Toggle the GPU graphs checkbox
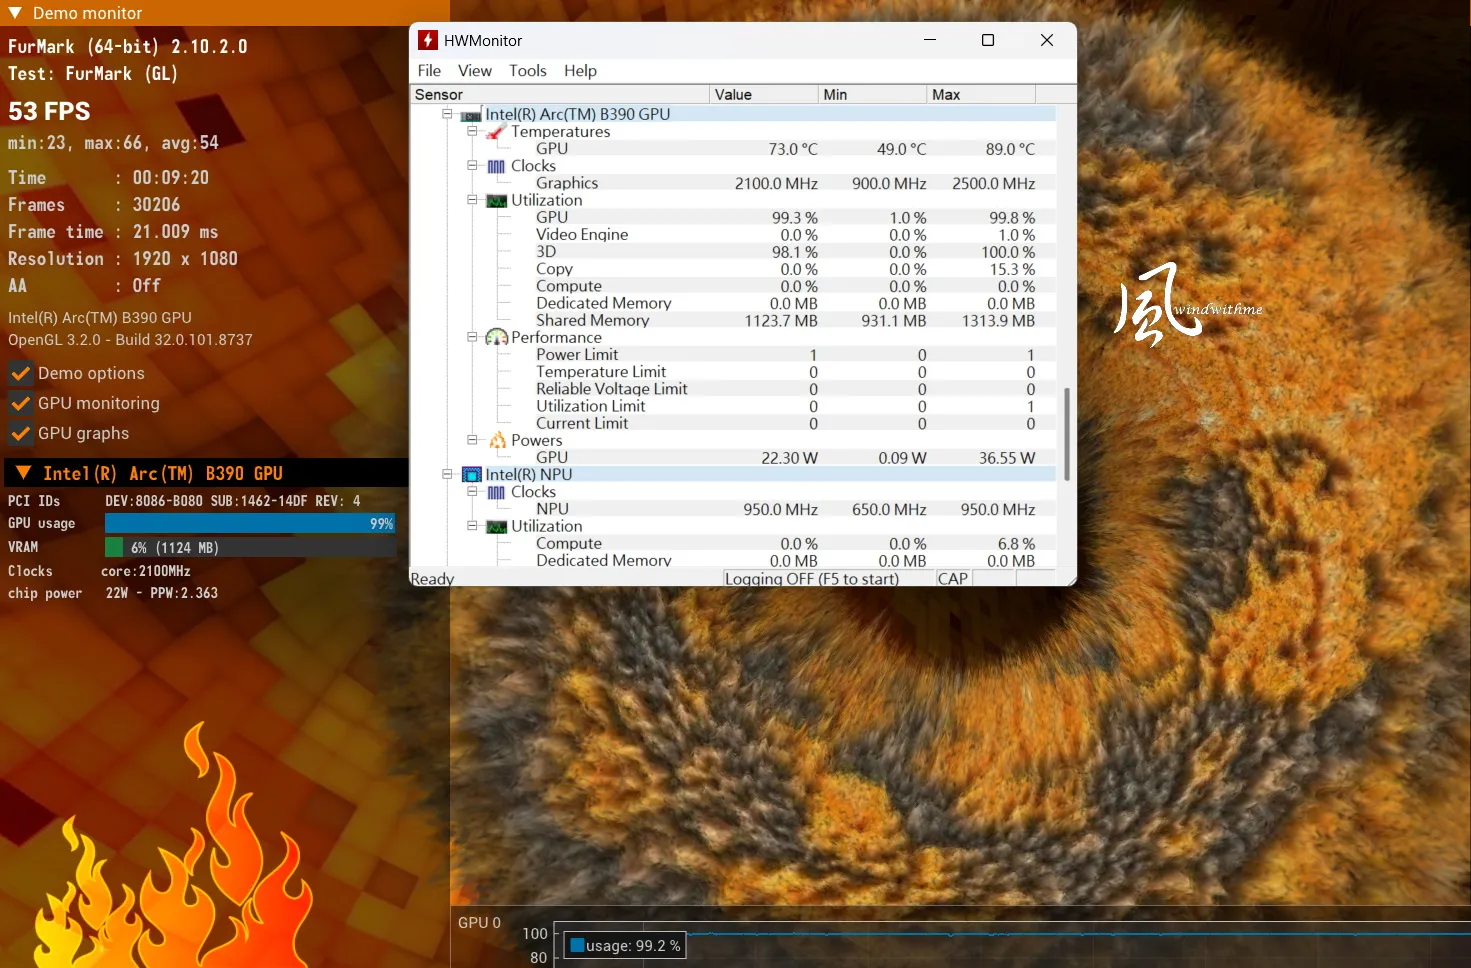This screenshot has width=1471, height=968. [20, 434]
